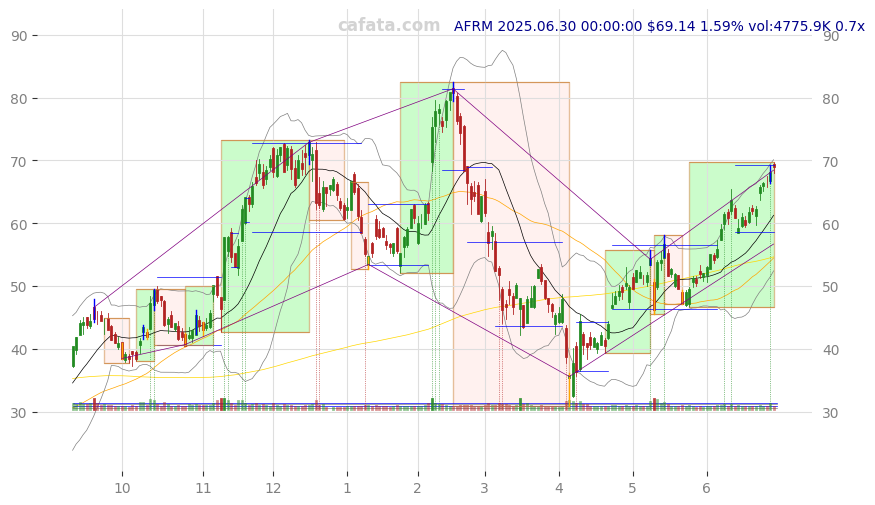Click the latest candle near 69
The width and height of the screenshot is (875, 505).
click(774, 166)
